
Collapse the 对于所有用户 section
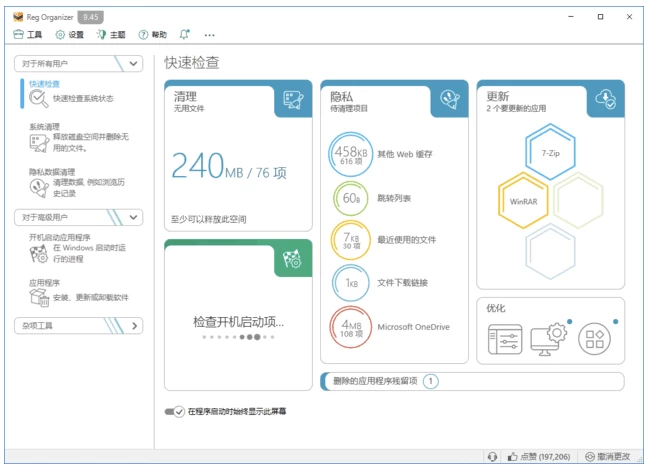coord(136,63)
